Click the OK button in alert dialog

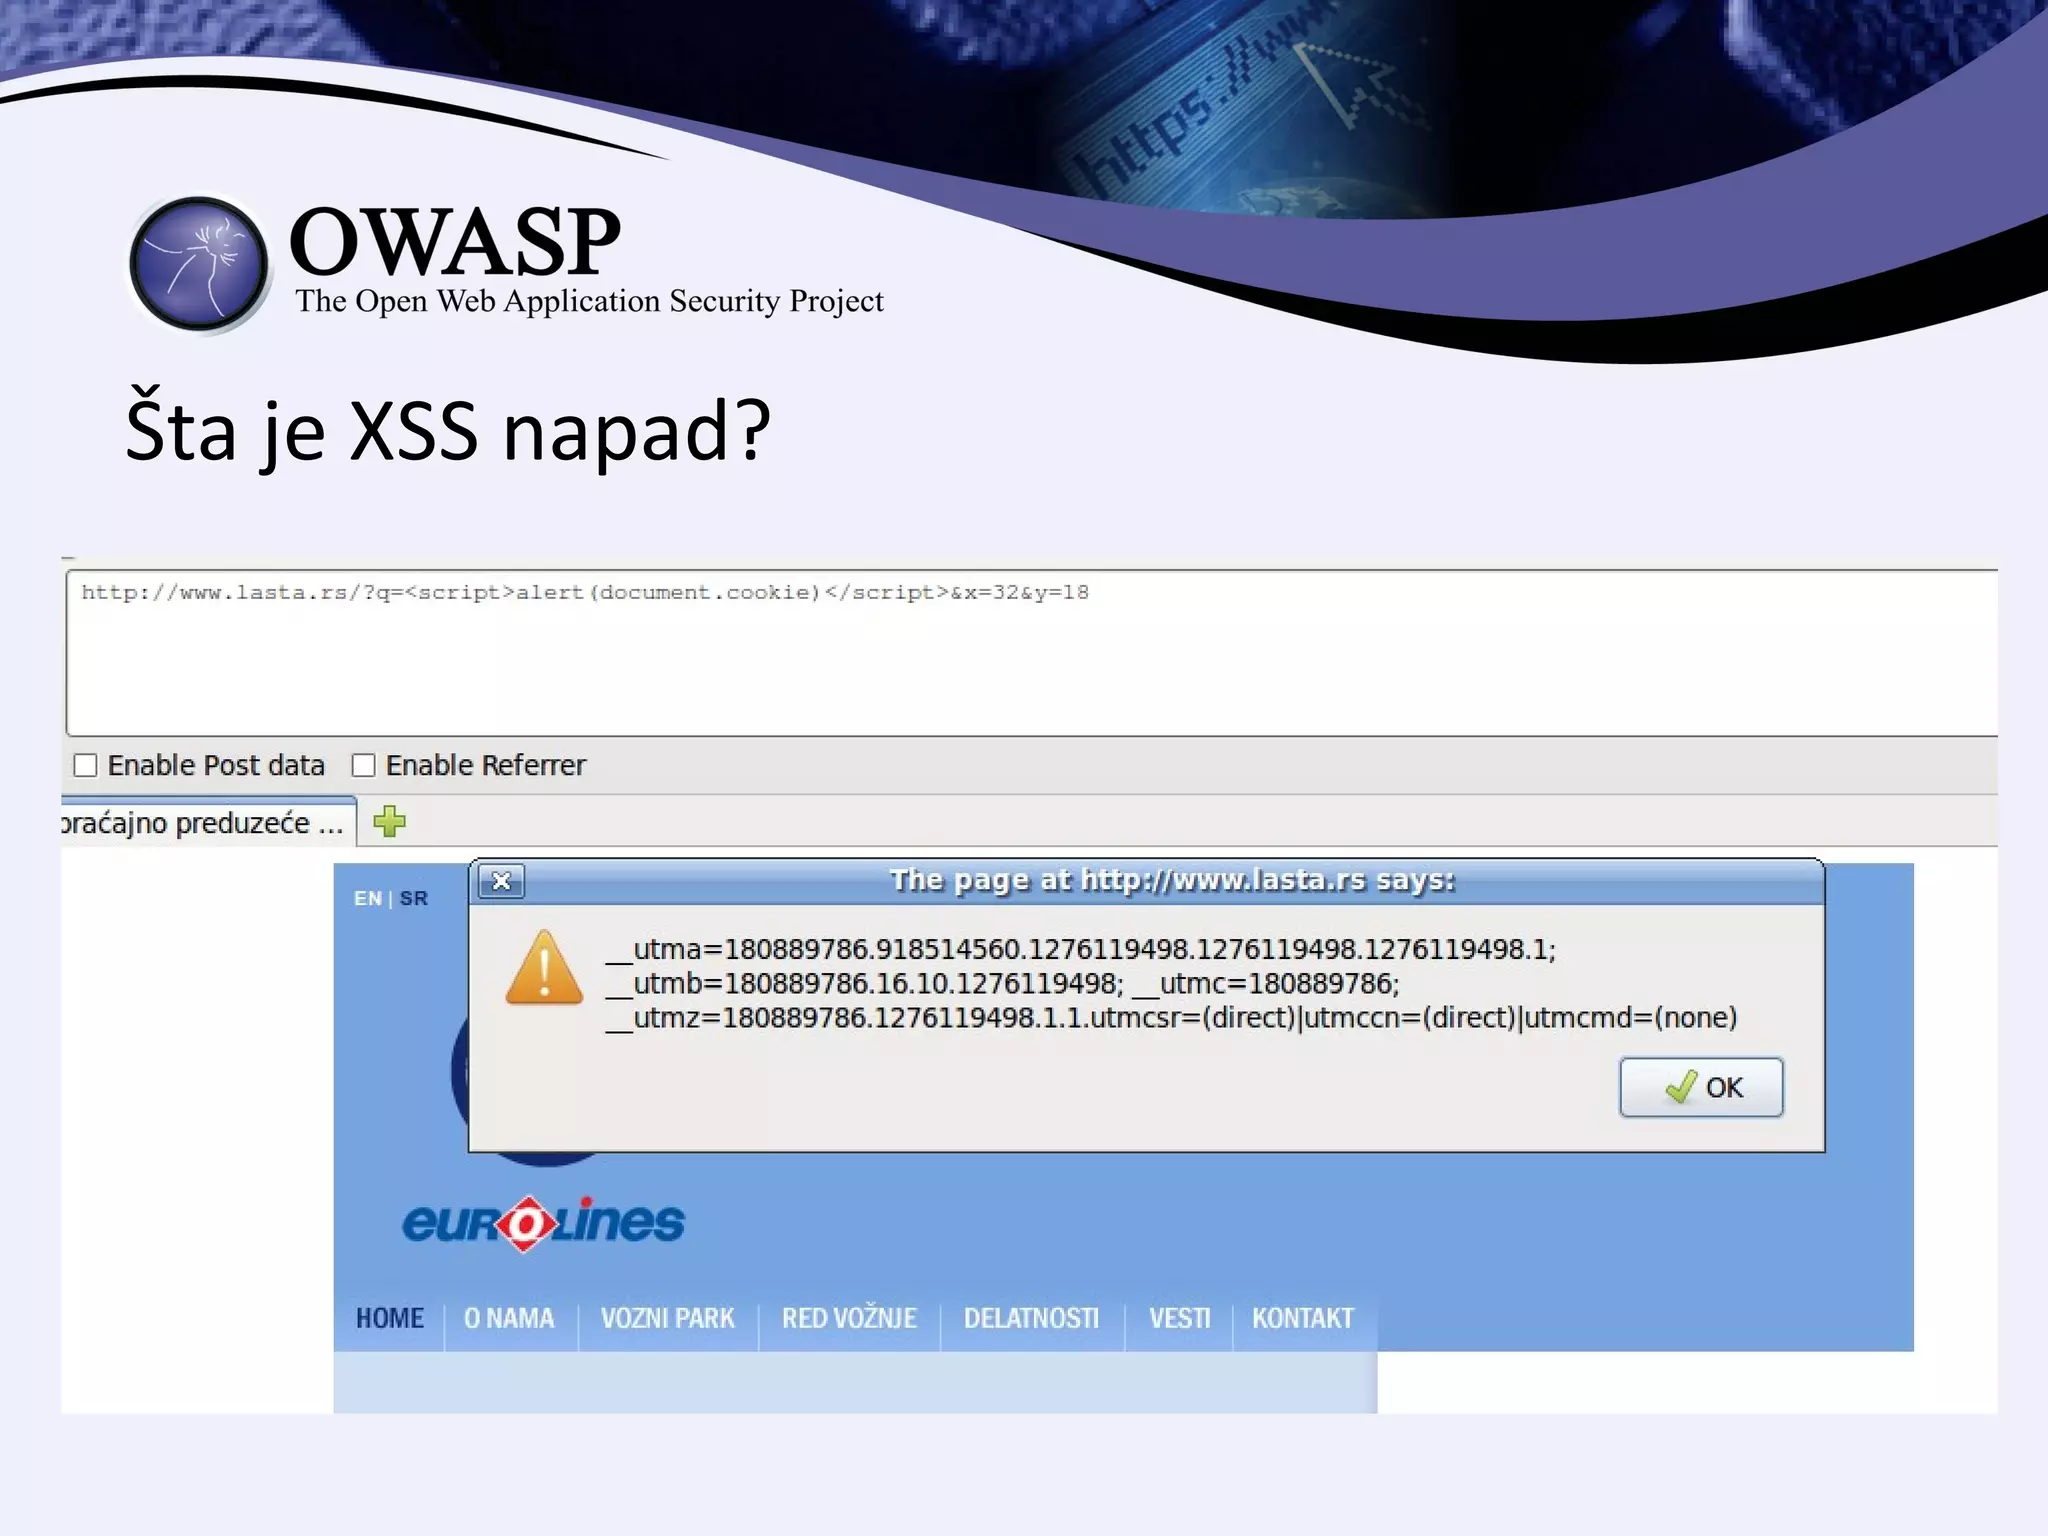pos(1701,1087)
